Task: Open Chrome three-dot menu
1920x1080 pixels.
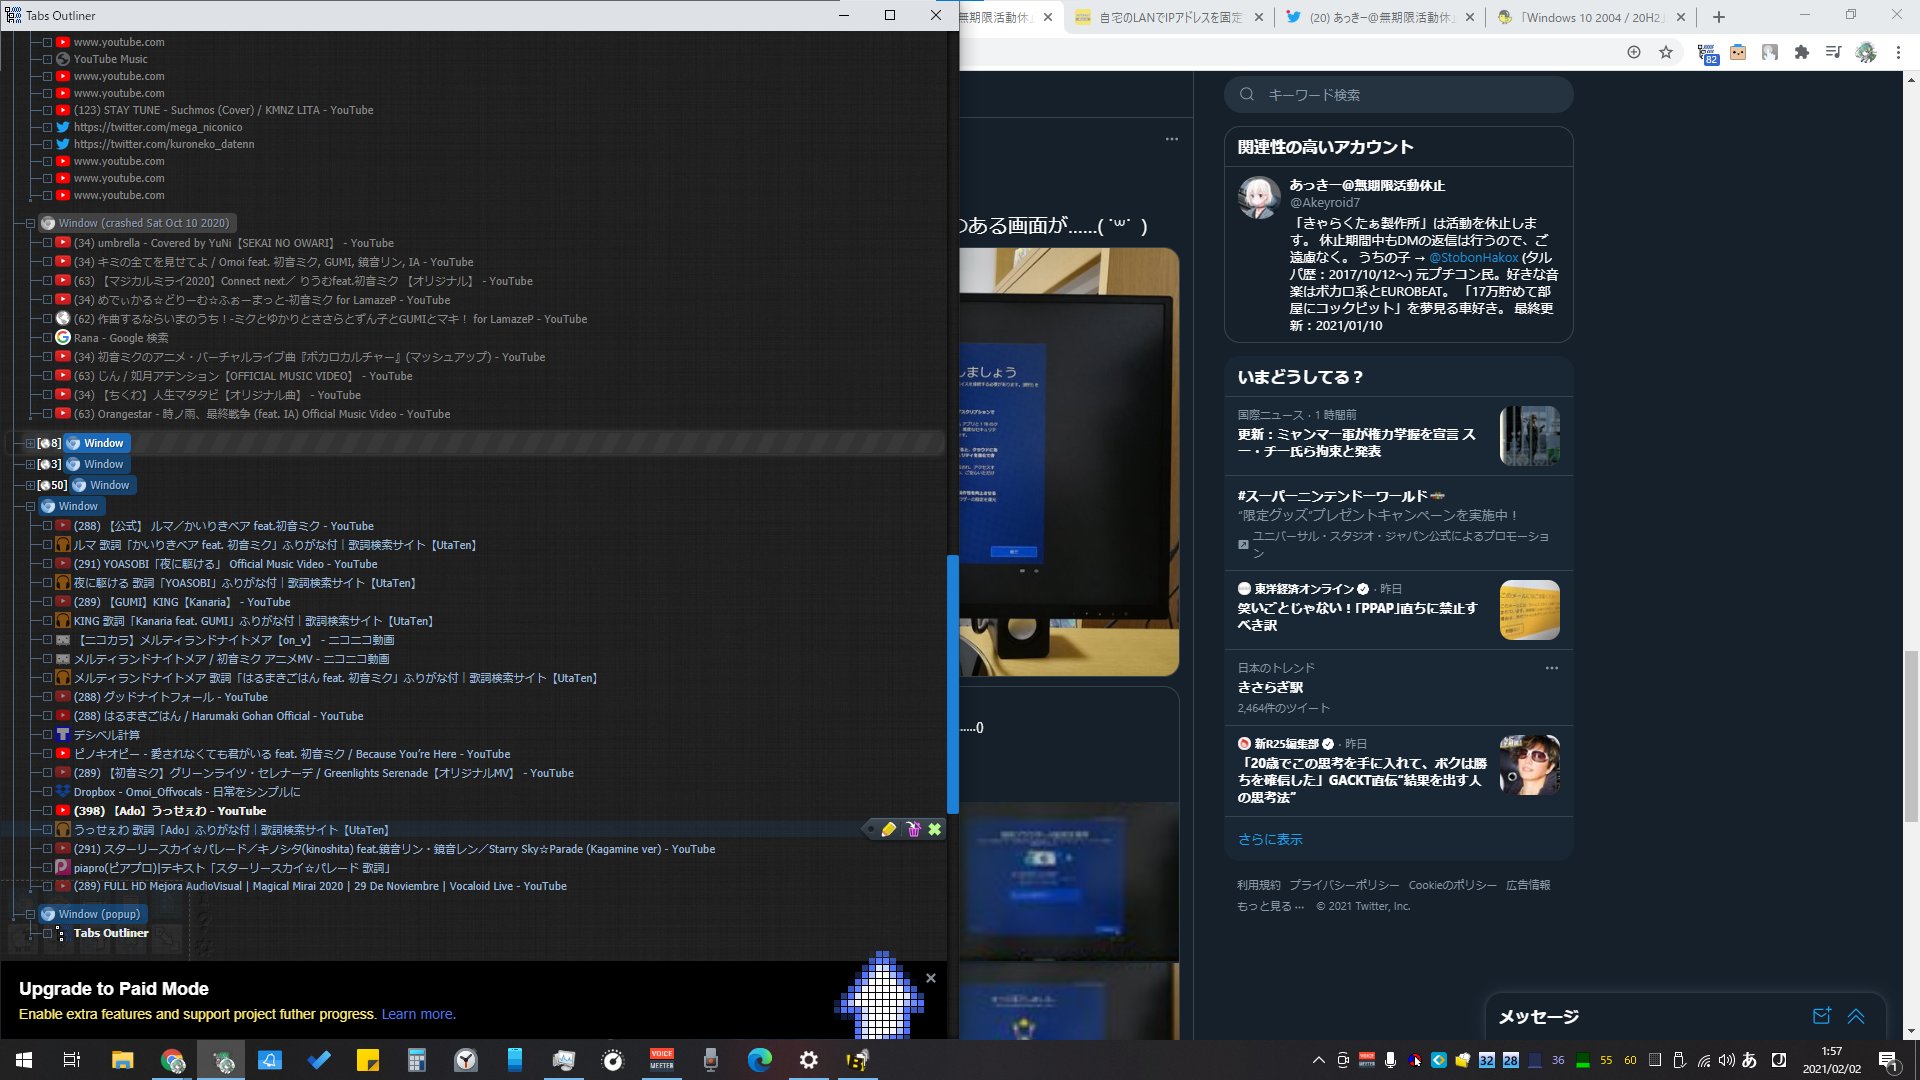Action: pyautogui.click(x=1898, y=52)
